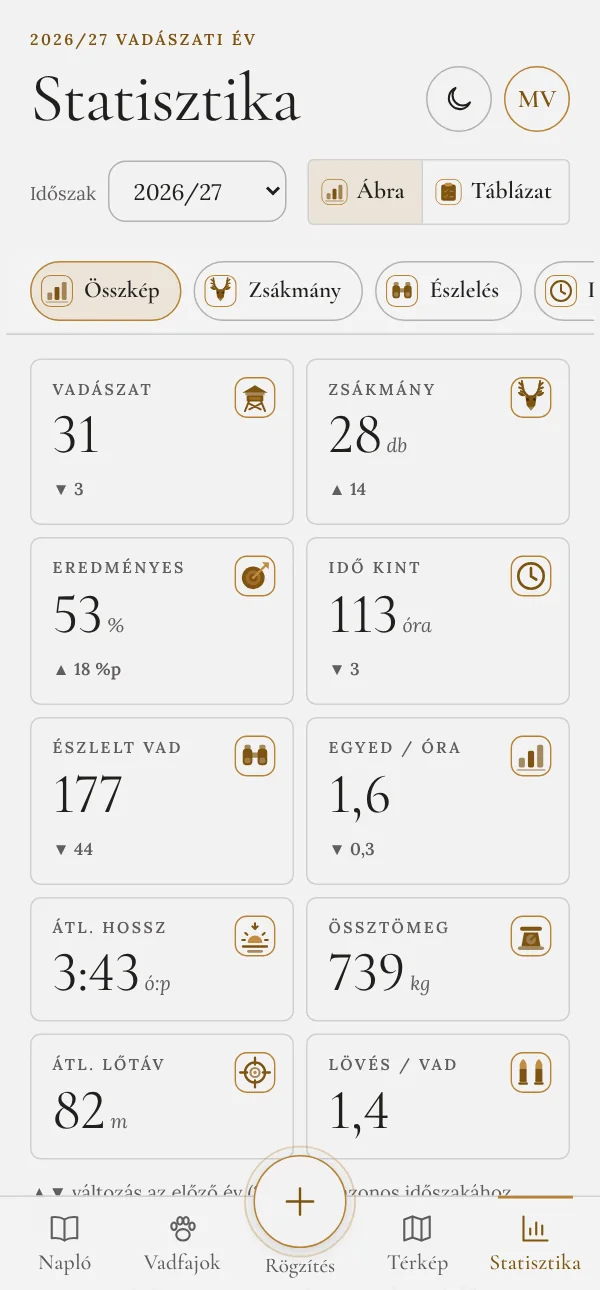This screenshot has width=600, height=1290.
Task: Switch to Táblázat table view
Action: point(496,191)
